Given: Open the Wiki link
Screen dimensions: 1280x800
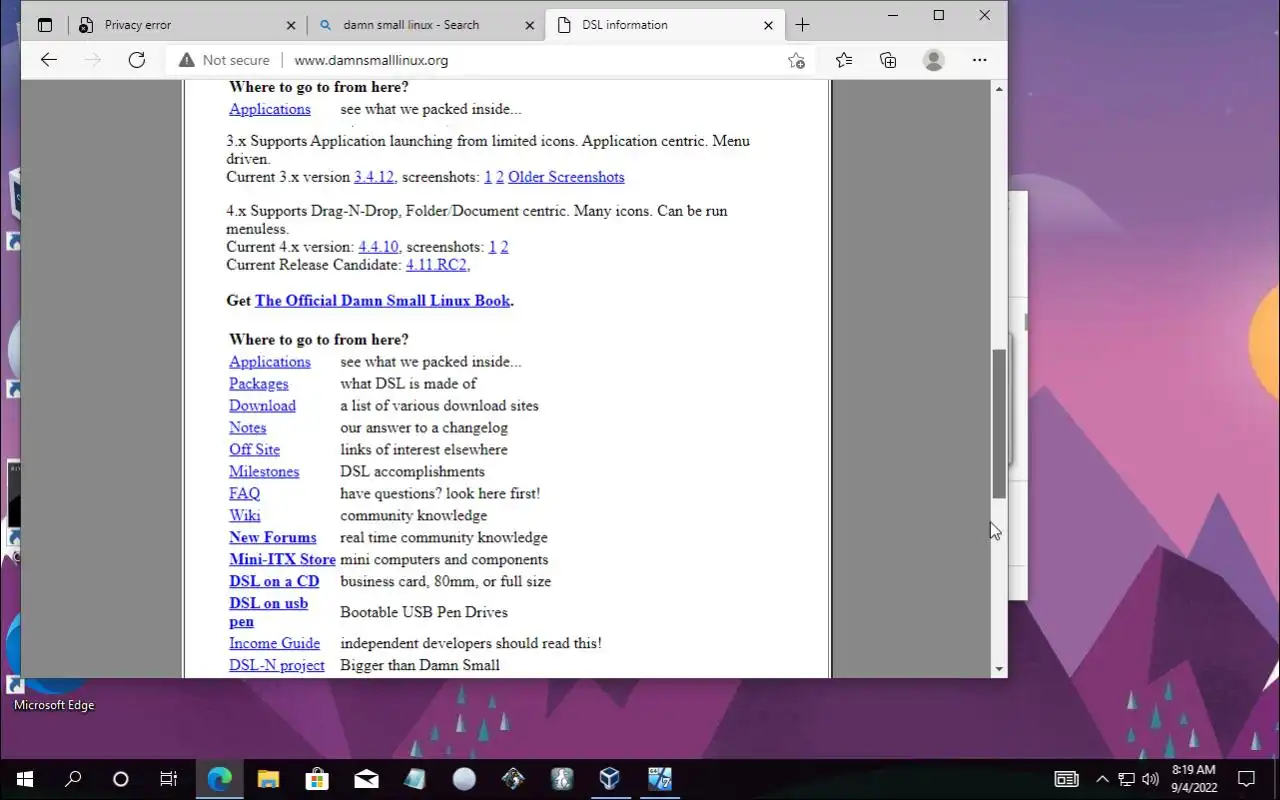Looking at the screenshot, I should pyautogui.click(x=244, y=516).
